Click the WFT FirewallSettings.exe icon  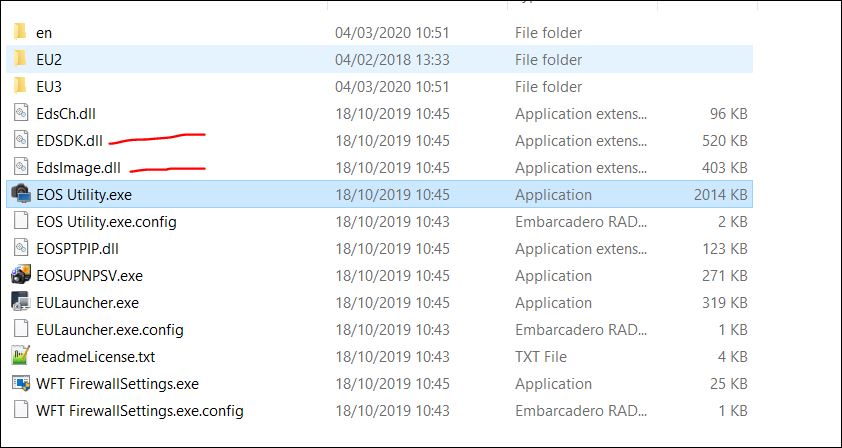pos(20,383)
